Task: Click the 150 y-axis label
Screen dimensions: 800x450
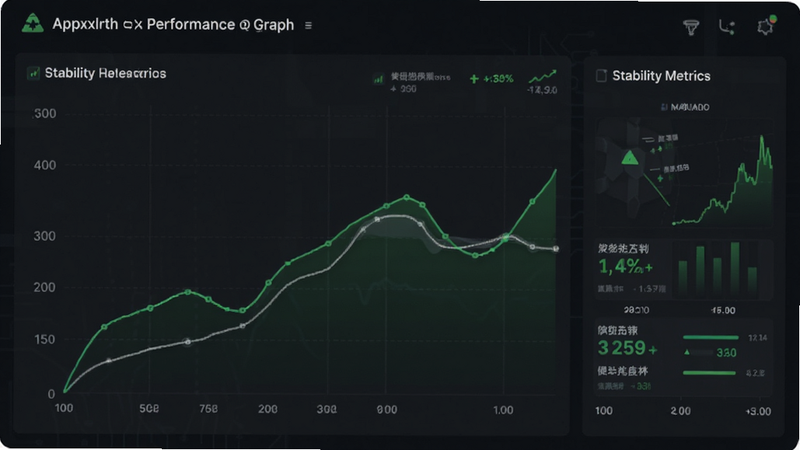Action: 44,339
